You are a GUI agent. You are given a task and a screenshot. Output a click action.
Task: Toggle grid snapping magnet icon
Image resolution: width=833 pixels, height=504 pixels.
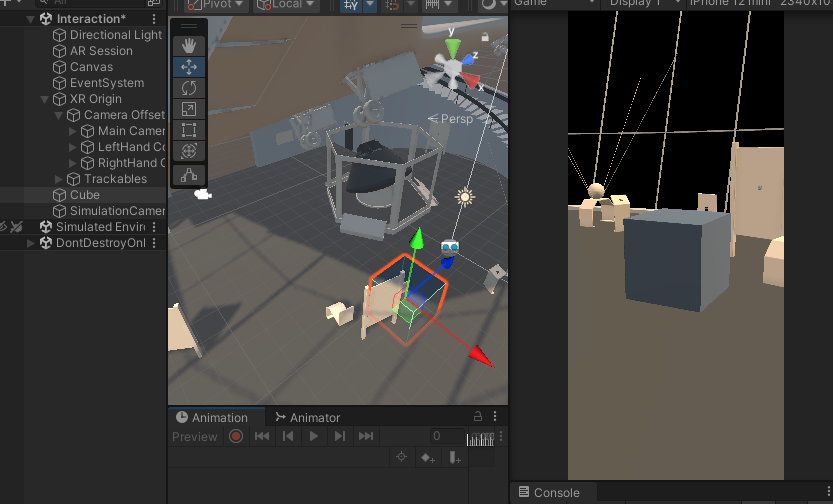tap(392, 5)
